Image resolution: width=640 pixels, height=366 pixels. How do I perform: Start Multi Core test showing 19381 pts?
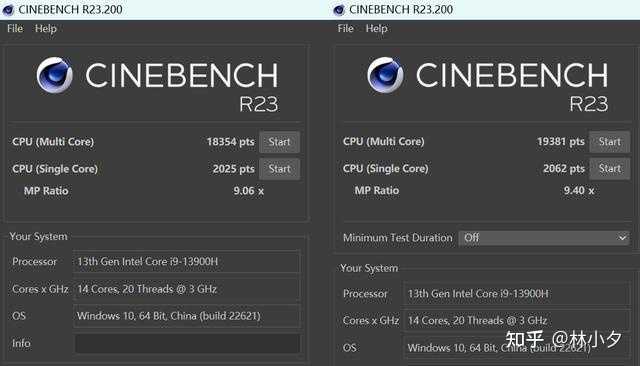(x=609, y=142)
